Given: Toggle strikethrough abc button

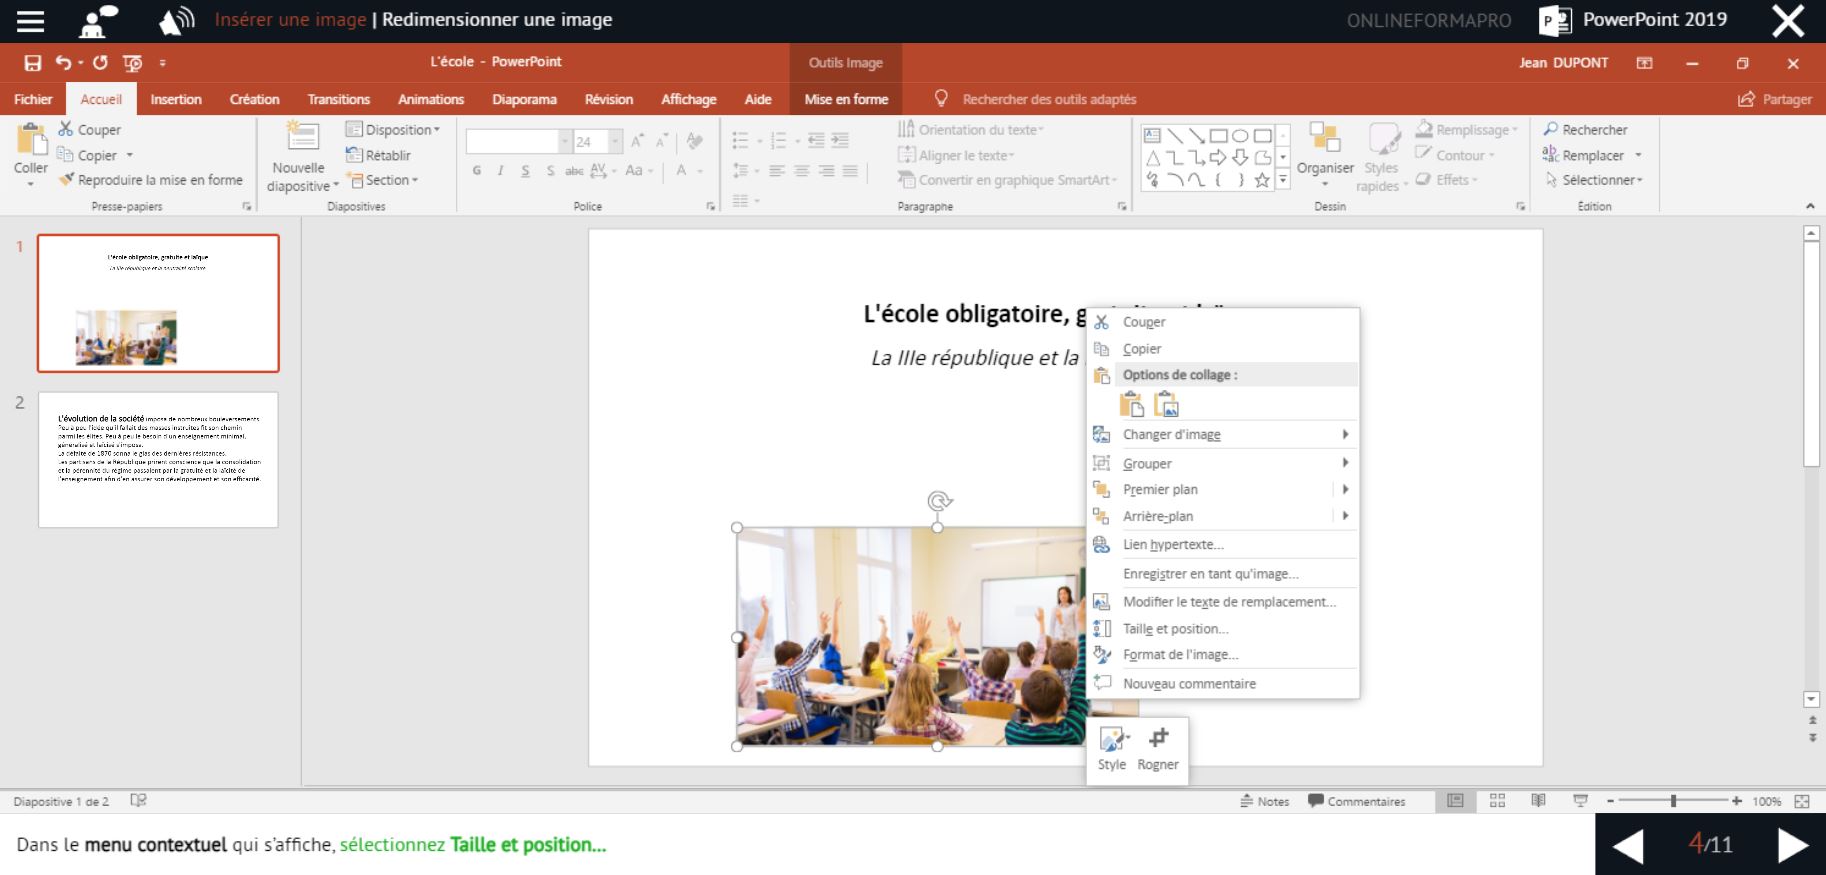Looking at the screenshot, I should (x=574, y=171).
